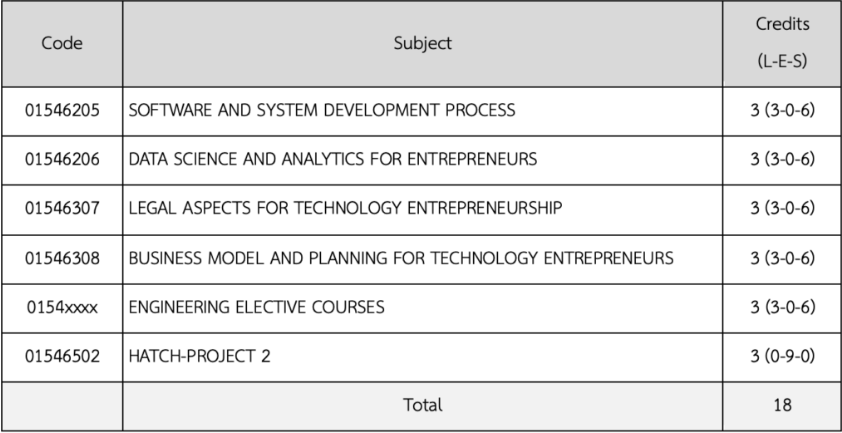The image size is (842, 433).
Task: Select course code 01546205
Action: [62, 111]
